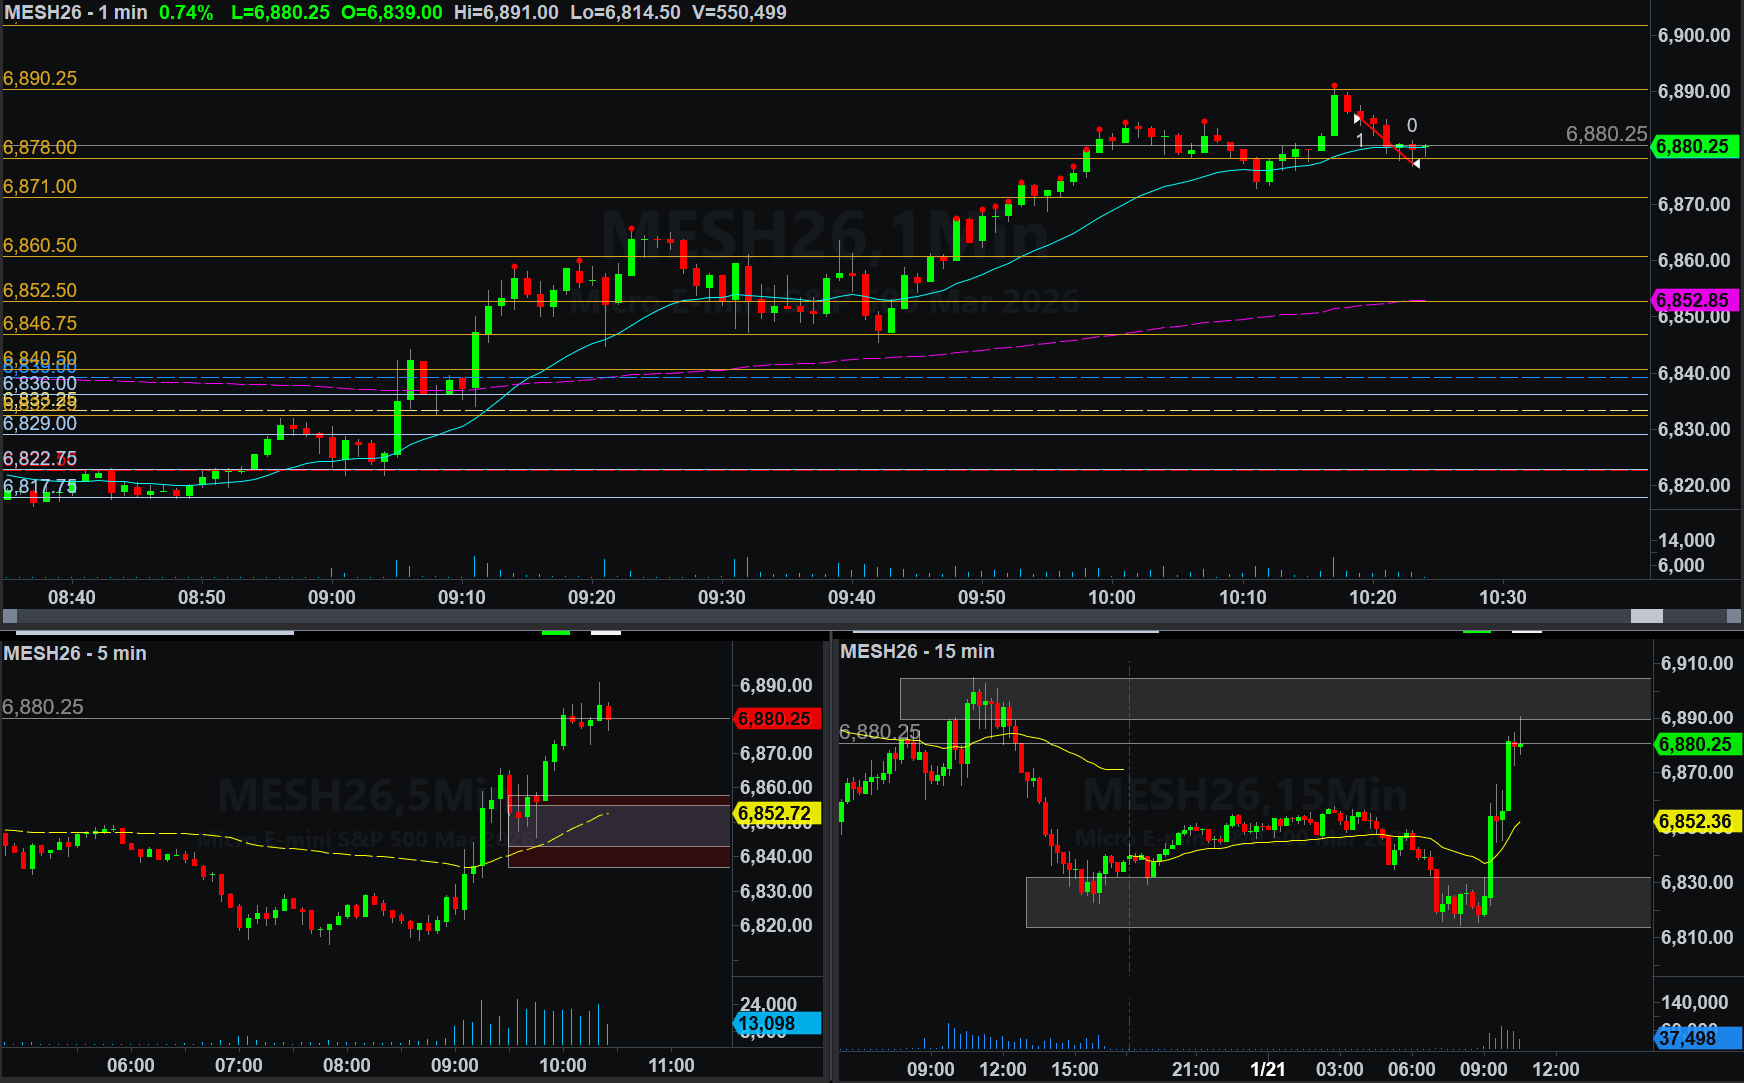Screen dimensions: 1744x1083
Task: Click the green tab marker above 5 min chart
Action: [555, 632]
